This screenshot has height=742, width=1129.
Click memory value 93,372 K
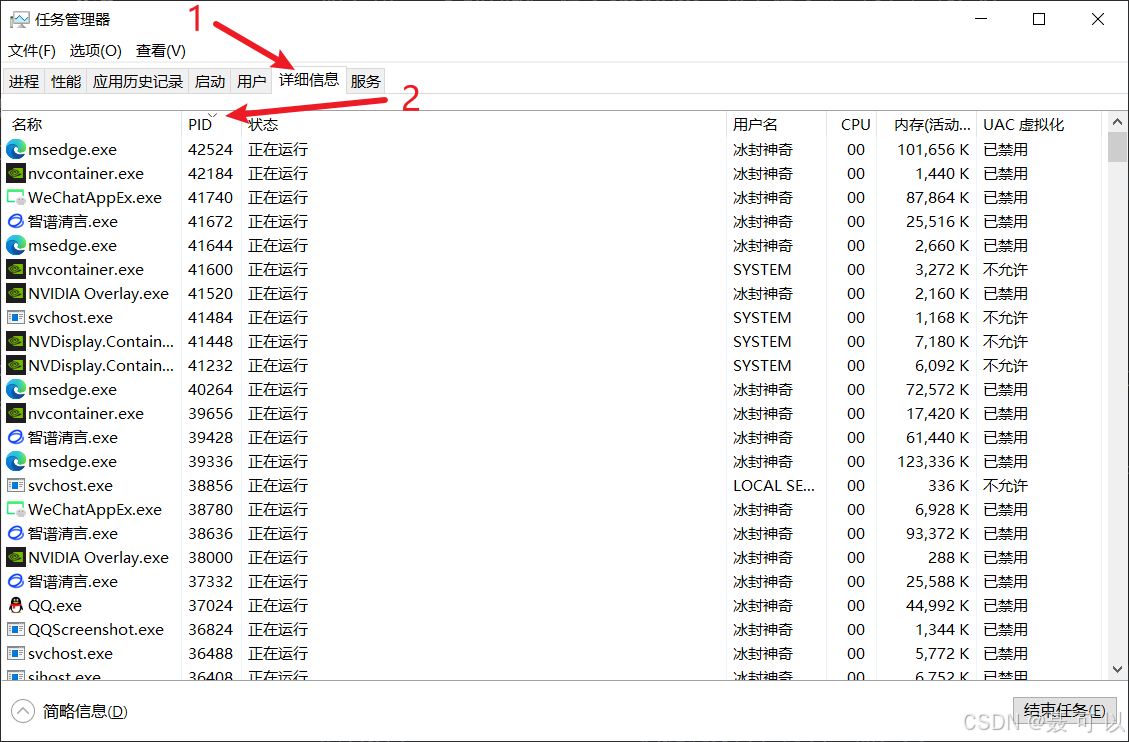point(937,533)
